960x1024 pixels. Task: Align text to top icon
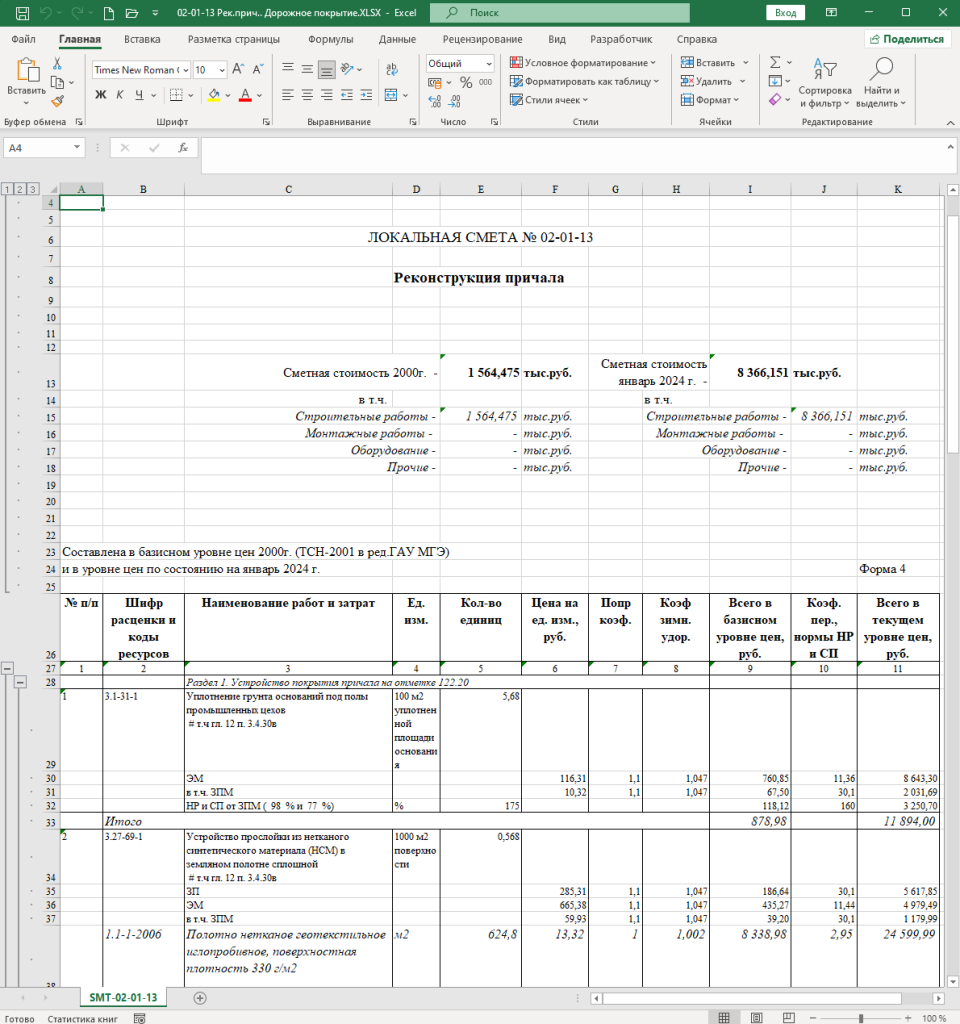tap(287, 68)
